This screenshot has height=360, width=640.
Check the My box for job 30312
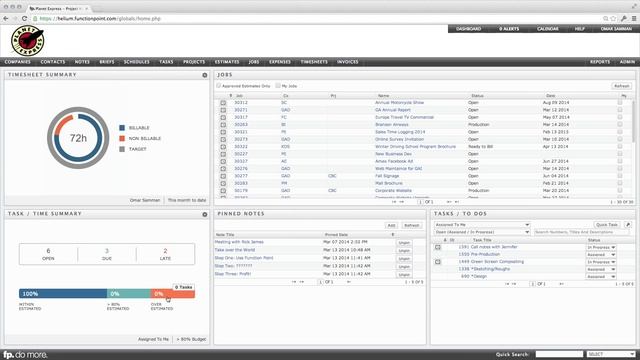click(x=620, y=102)
